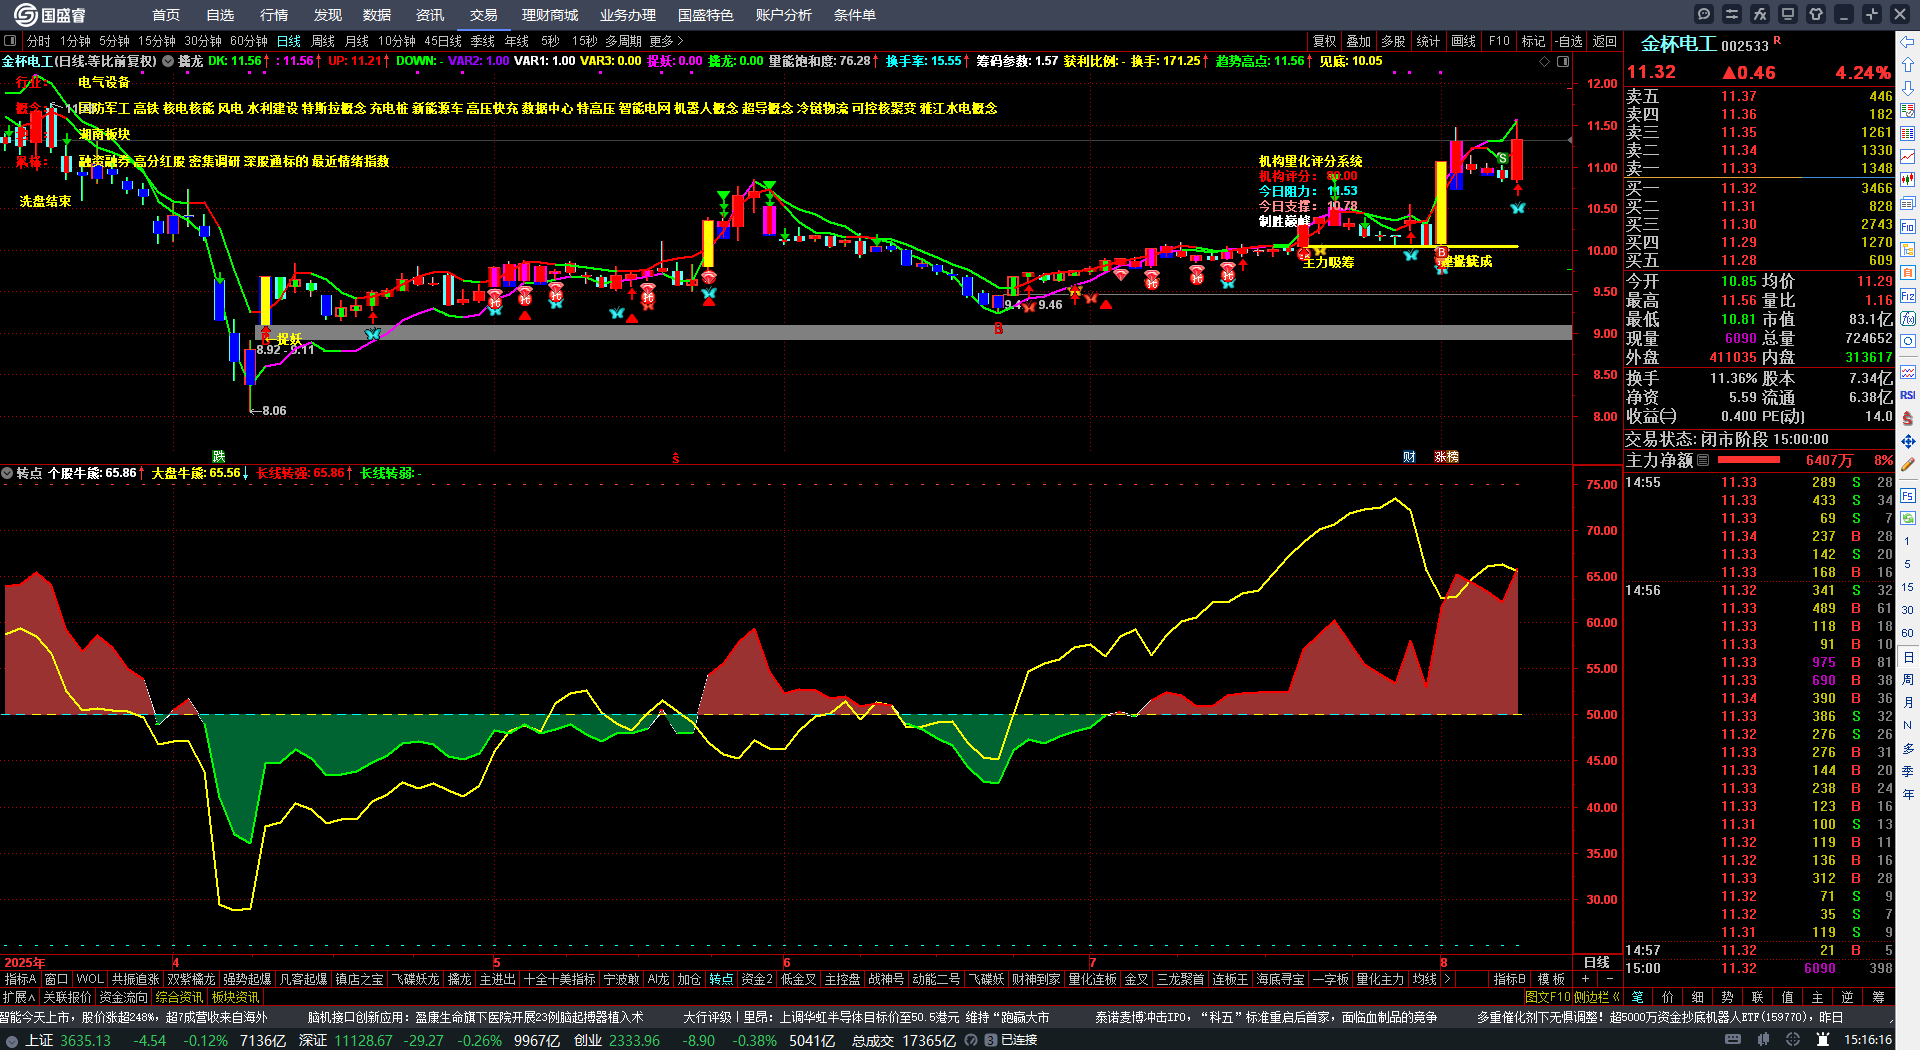Click 返回 to go back
The width and height of the screenshot is (1920, 1050).
pyautogui.click(x=1605, y=41)
